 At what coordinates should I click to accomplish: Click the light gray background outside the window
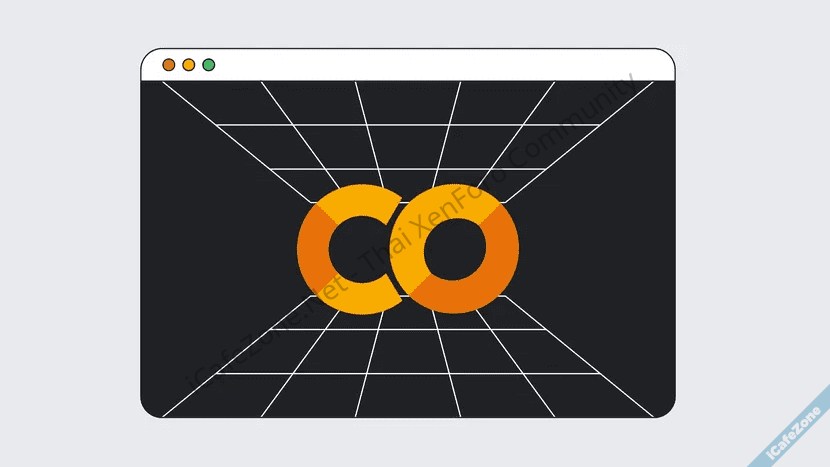[70, 250]
